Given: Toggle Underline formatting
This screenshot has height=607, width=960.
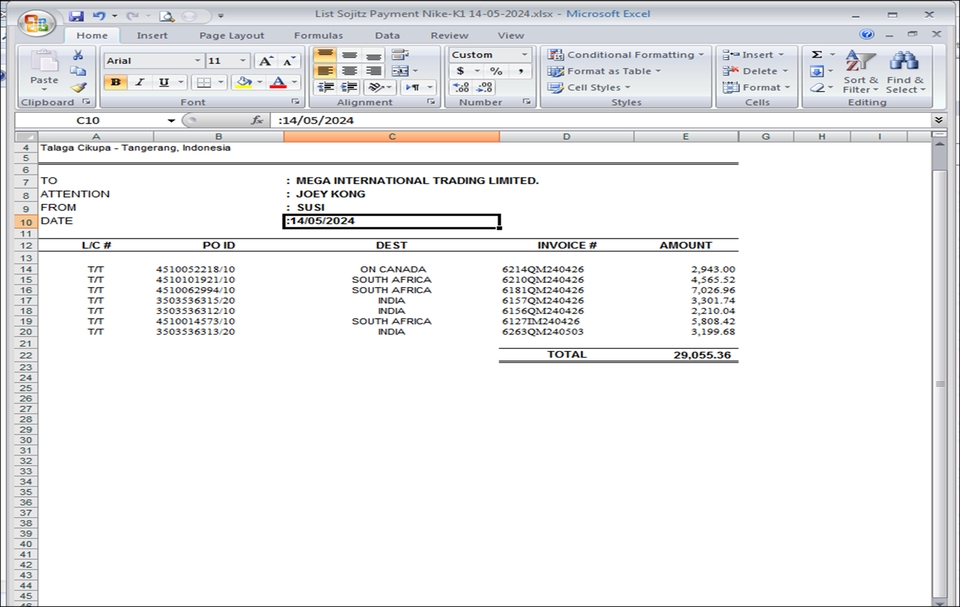Looking at the screenshot, I should tap(163, 82).
